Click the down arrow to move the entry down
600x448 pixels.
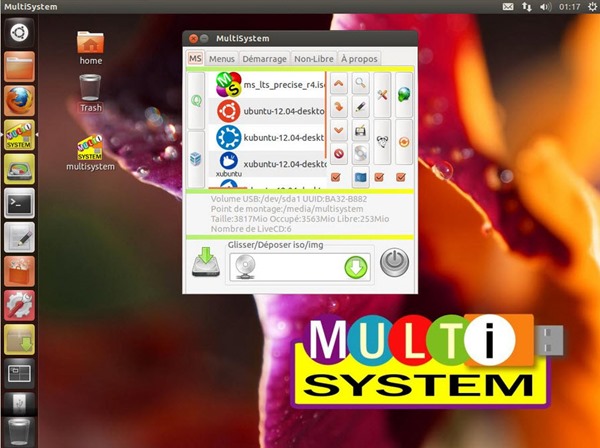point(339,130)
